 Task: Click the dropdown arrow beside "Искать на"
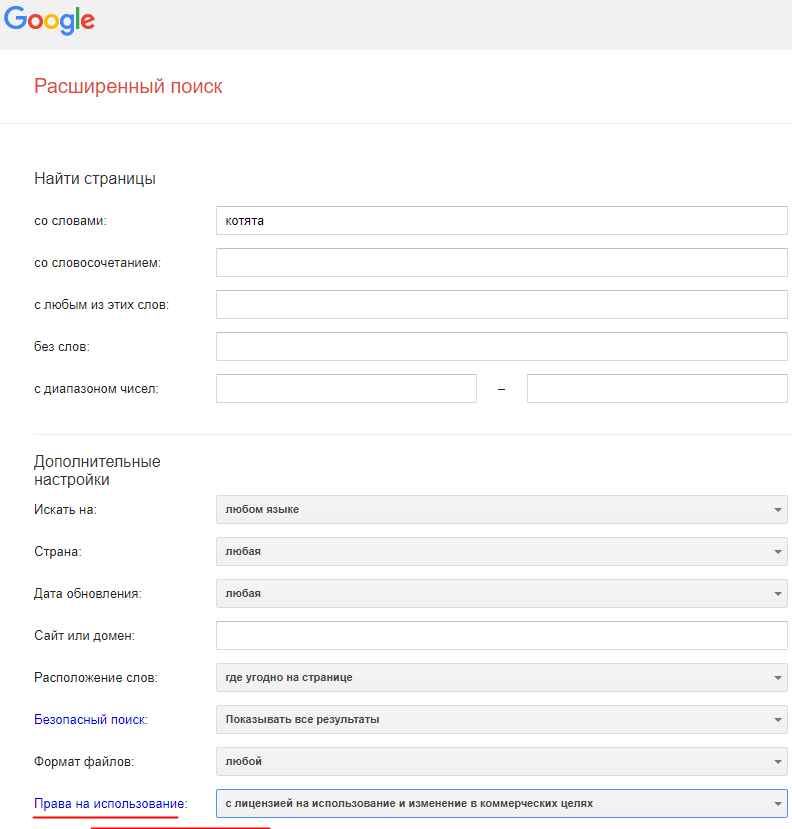pos(776,509)
